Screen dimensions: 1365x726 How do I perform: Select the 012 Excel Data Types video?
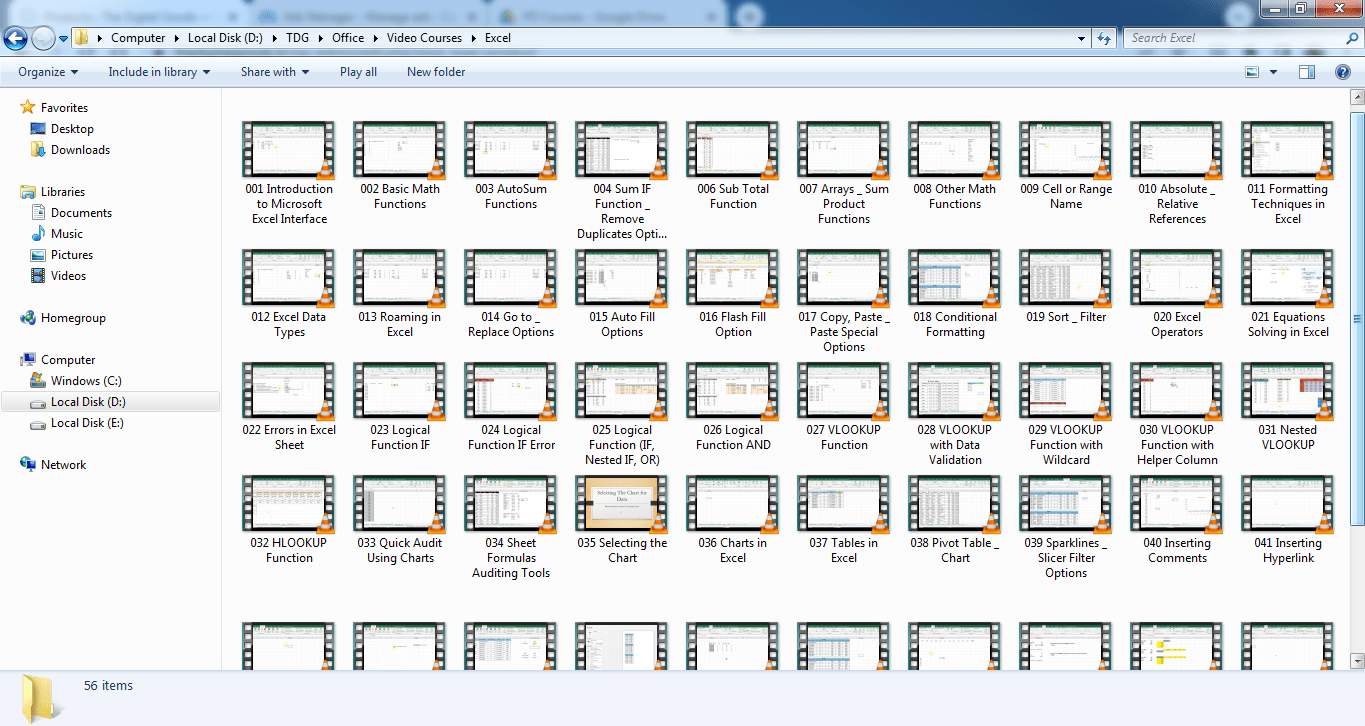(x=289, y=294)
